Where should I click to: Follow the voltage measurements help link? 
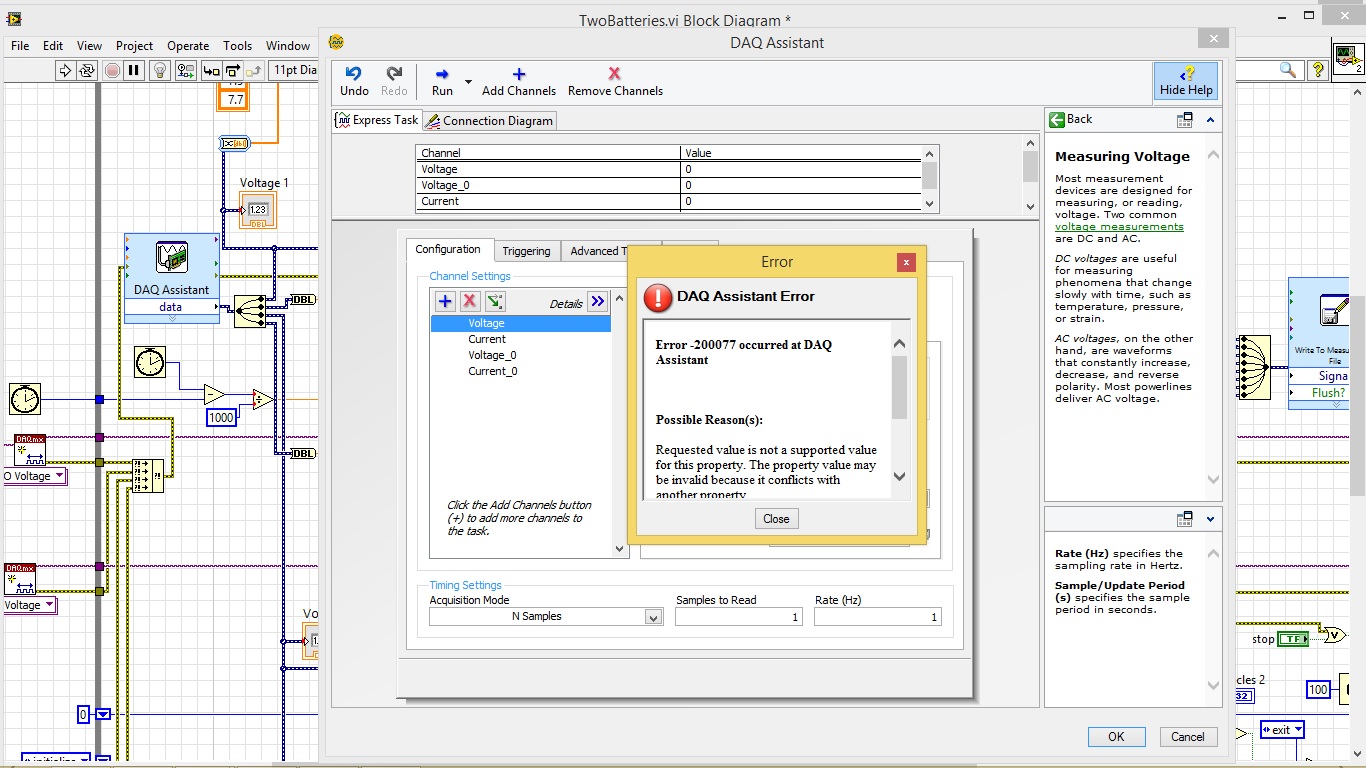1119,227
